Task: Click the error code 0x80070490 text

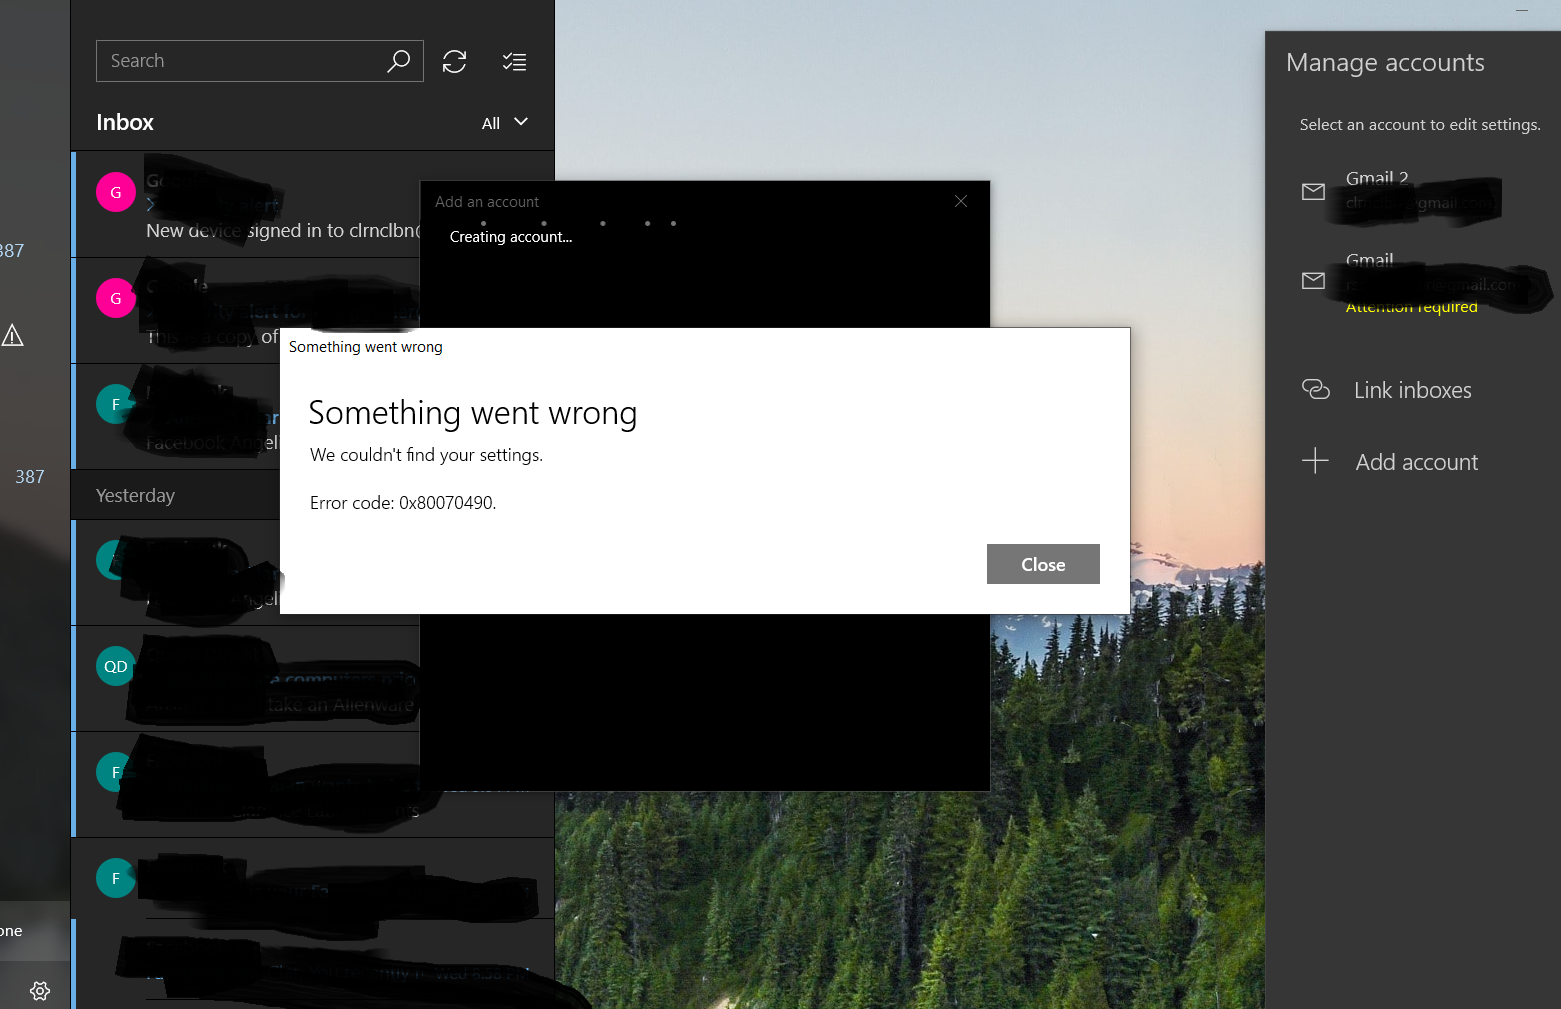Action: (x=403, y=502)
